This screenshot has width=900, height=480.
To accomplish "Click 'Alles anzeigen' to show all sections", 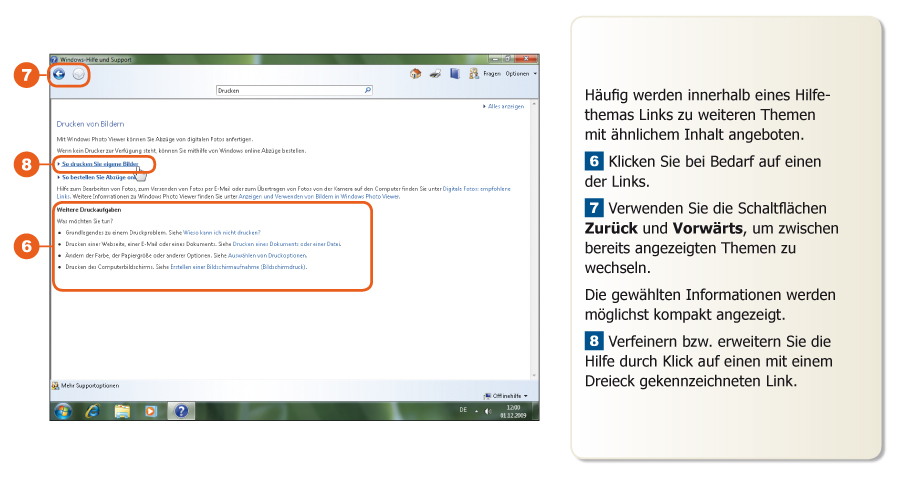I will coord(504,106).
